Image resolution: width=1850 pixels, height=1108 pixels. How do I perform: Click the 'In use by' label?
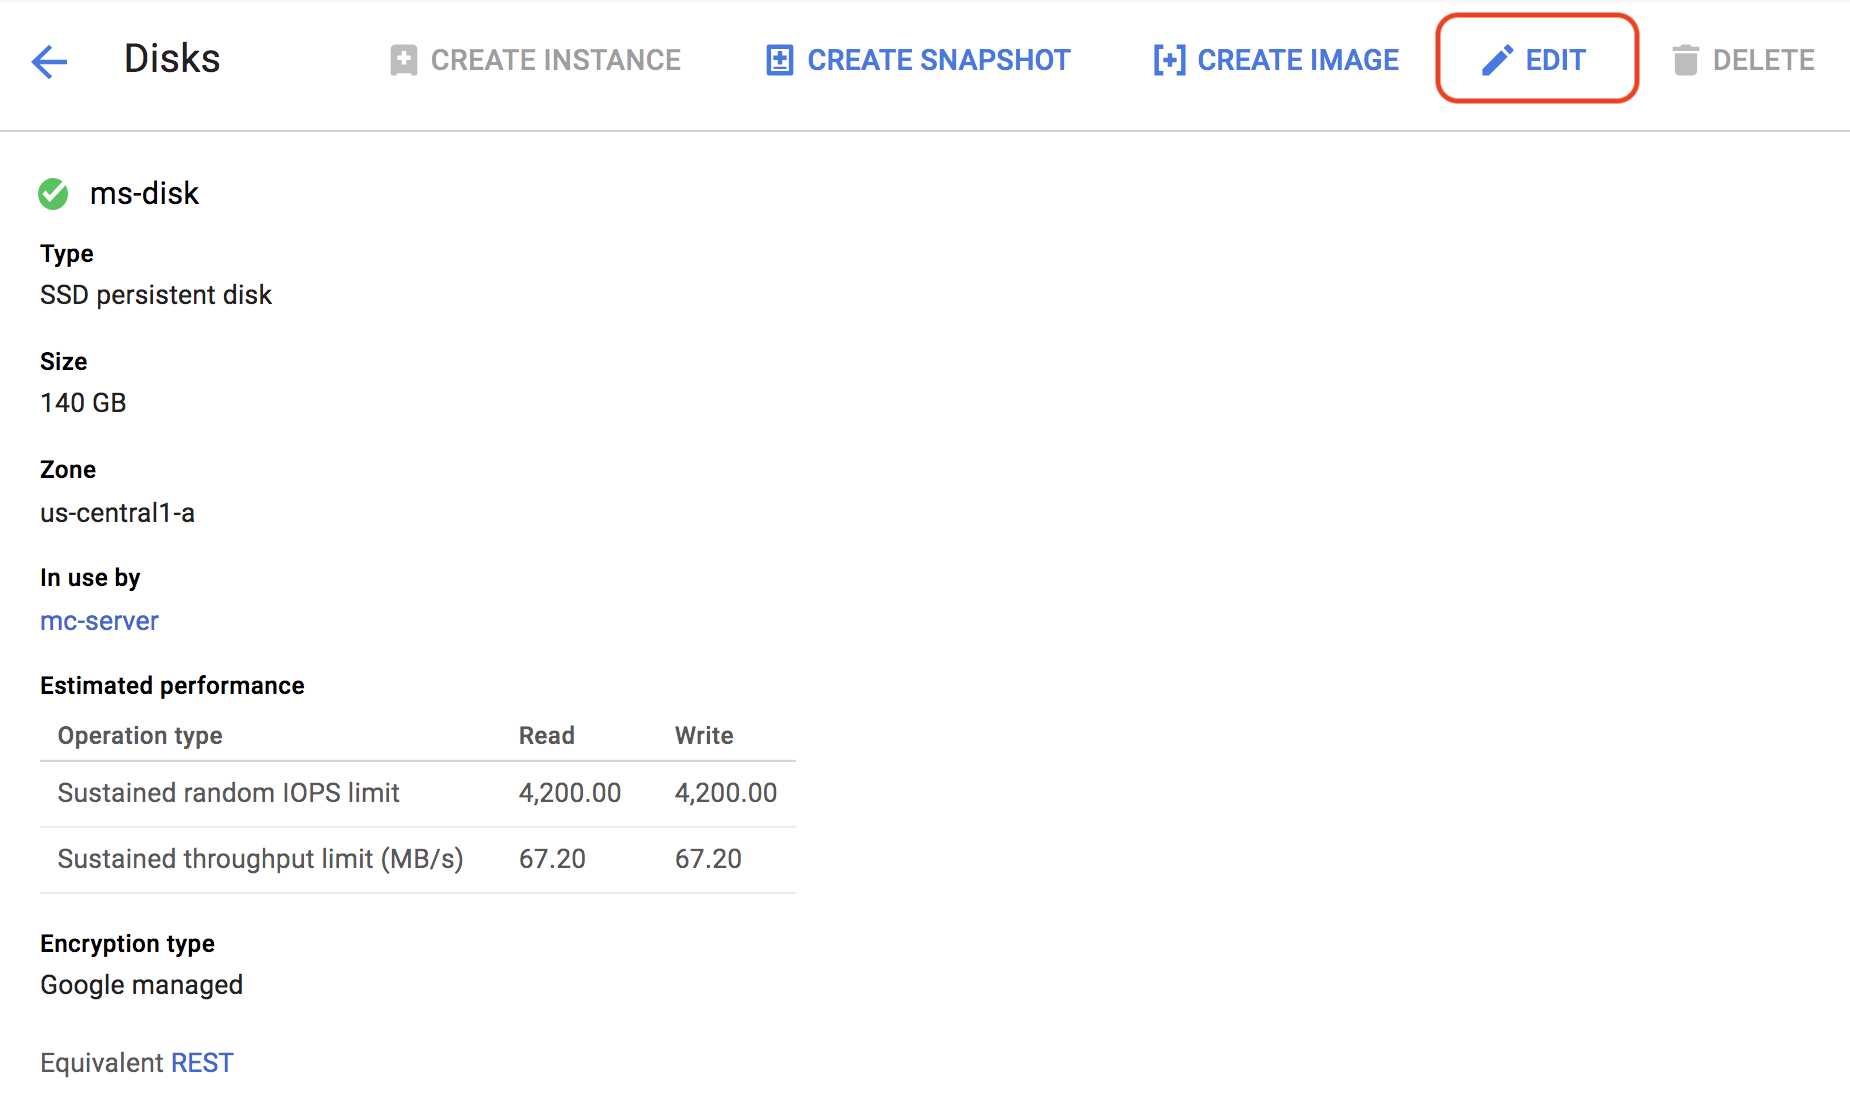(90, 577)
